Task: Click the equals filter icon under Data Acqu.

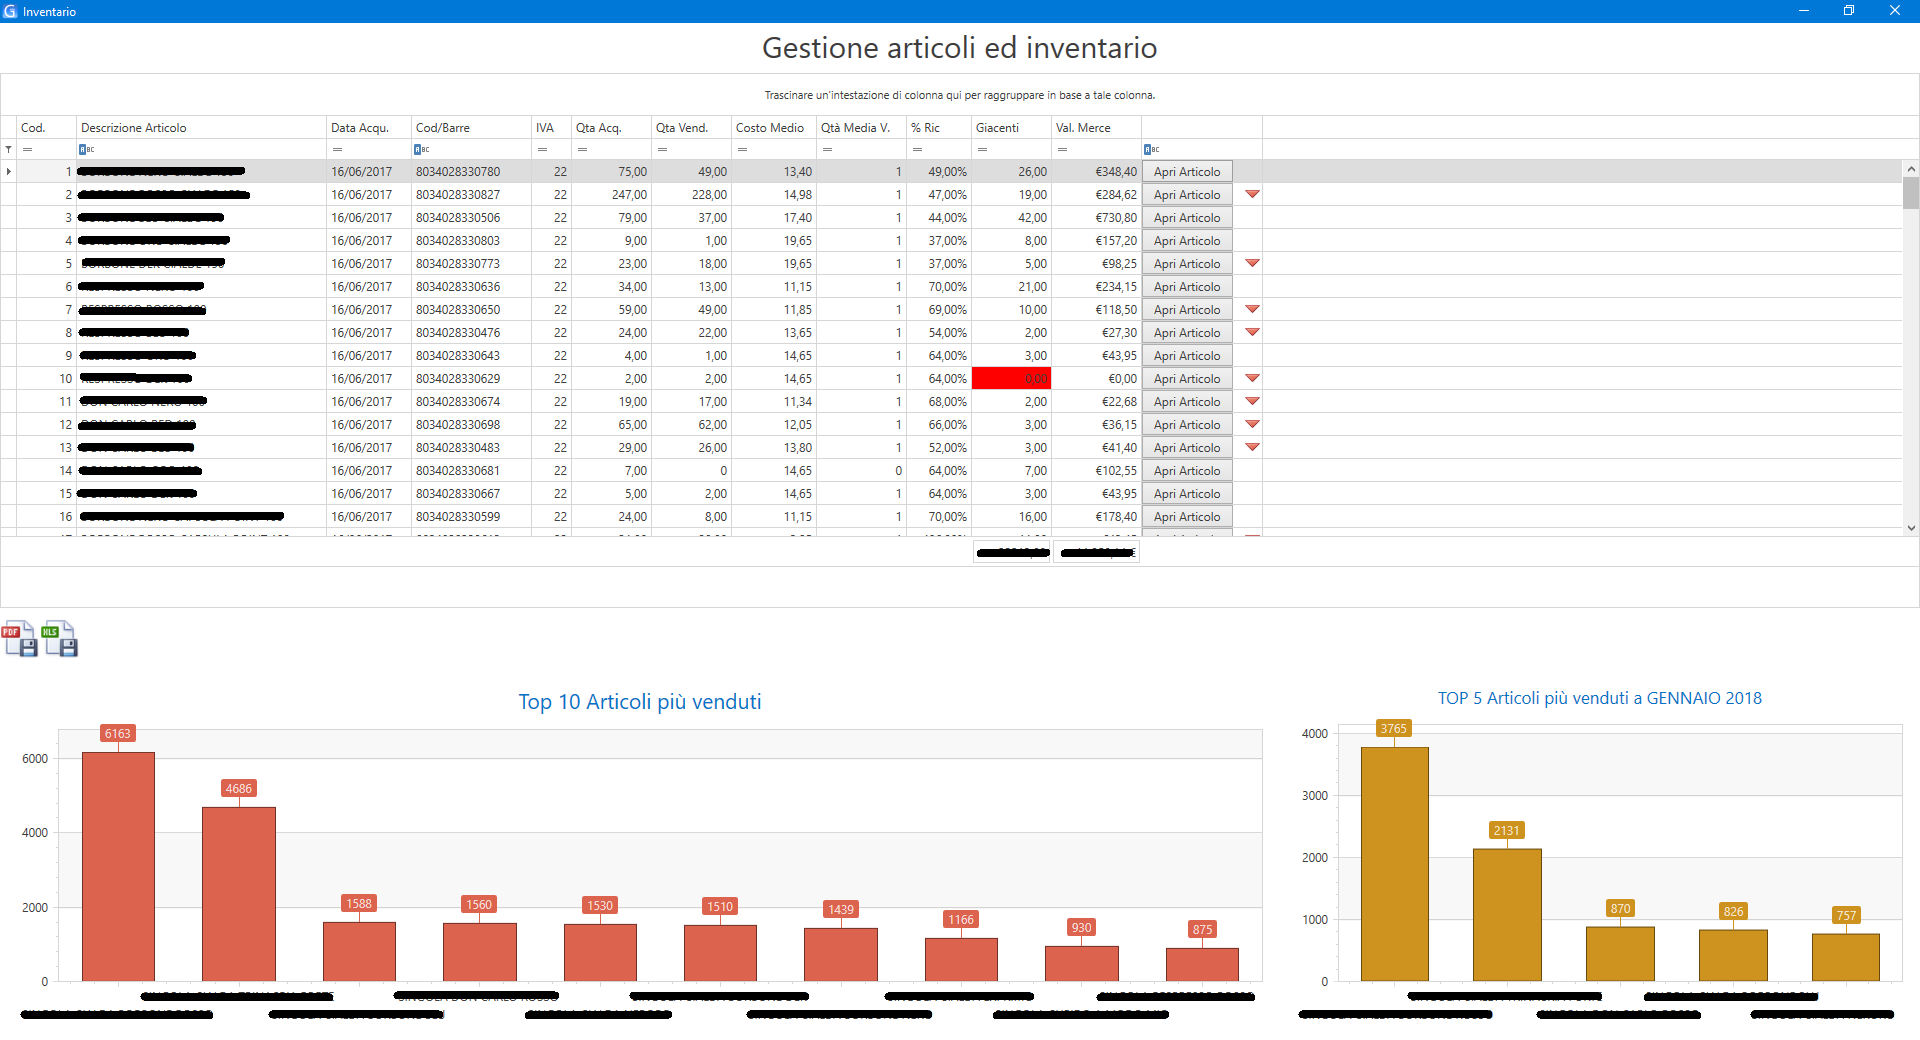Action: coord(337,150)
